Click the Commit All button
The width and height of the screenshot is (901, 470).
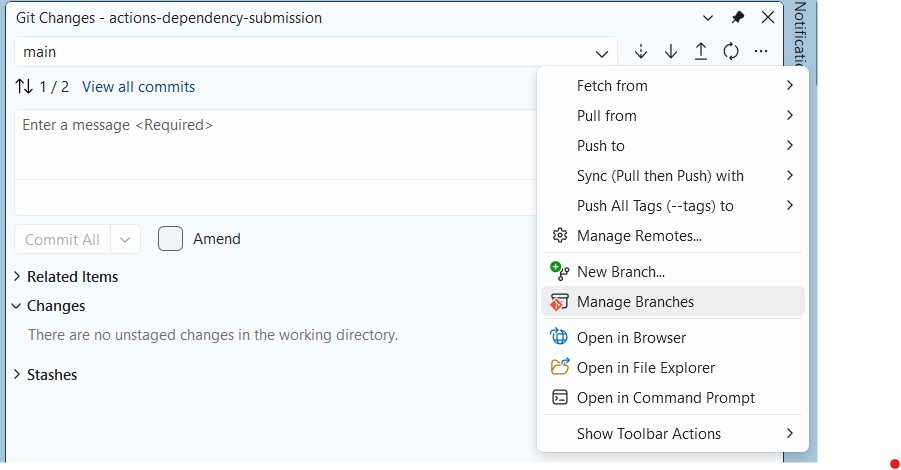62,240
